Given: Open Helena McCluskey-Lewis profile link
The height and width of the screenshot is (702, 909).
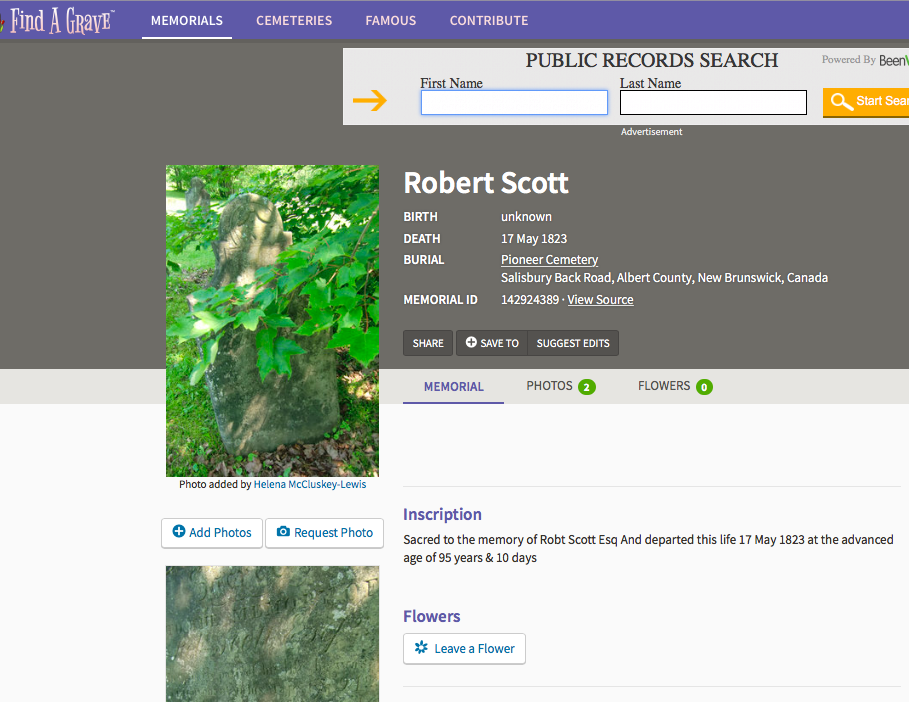Looking at the screenshot, I should click(310, 485).
